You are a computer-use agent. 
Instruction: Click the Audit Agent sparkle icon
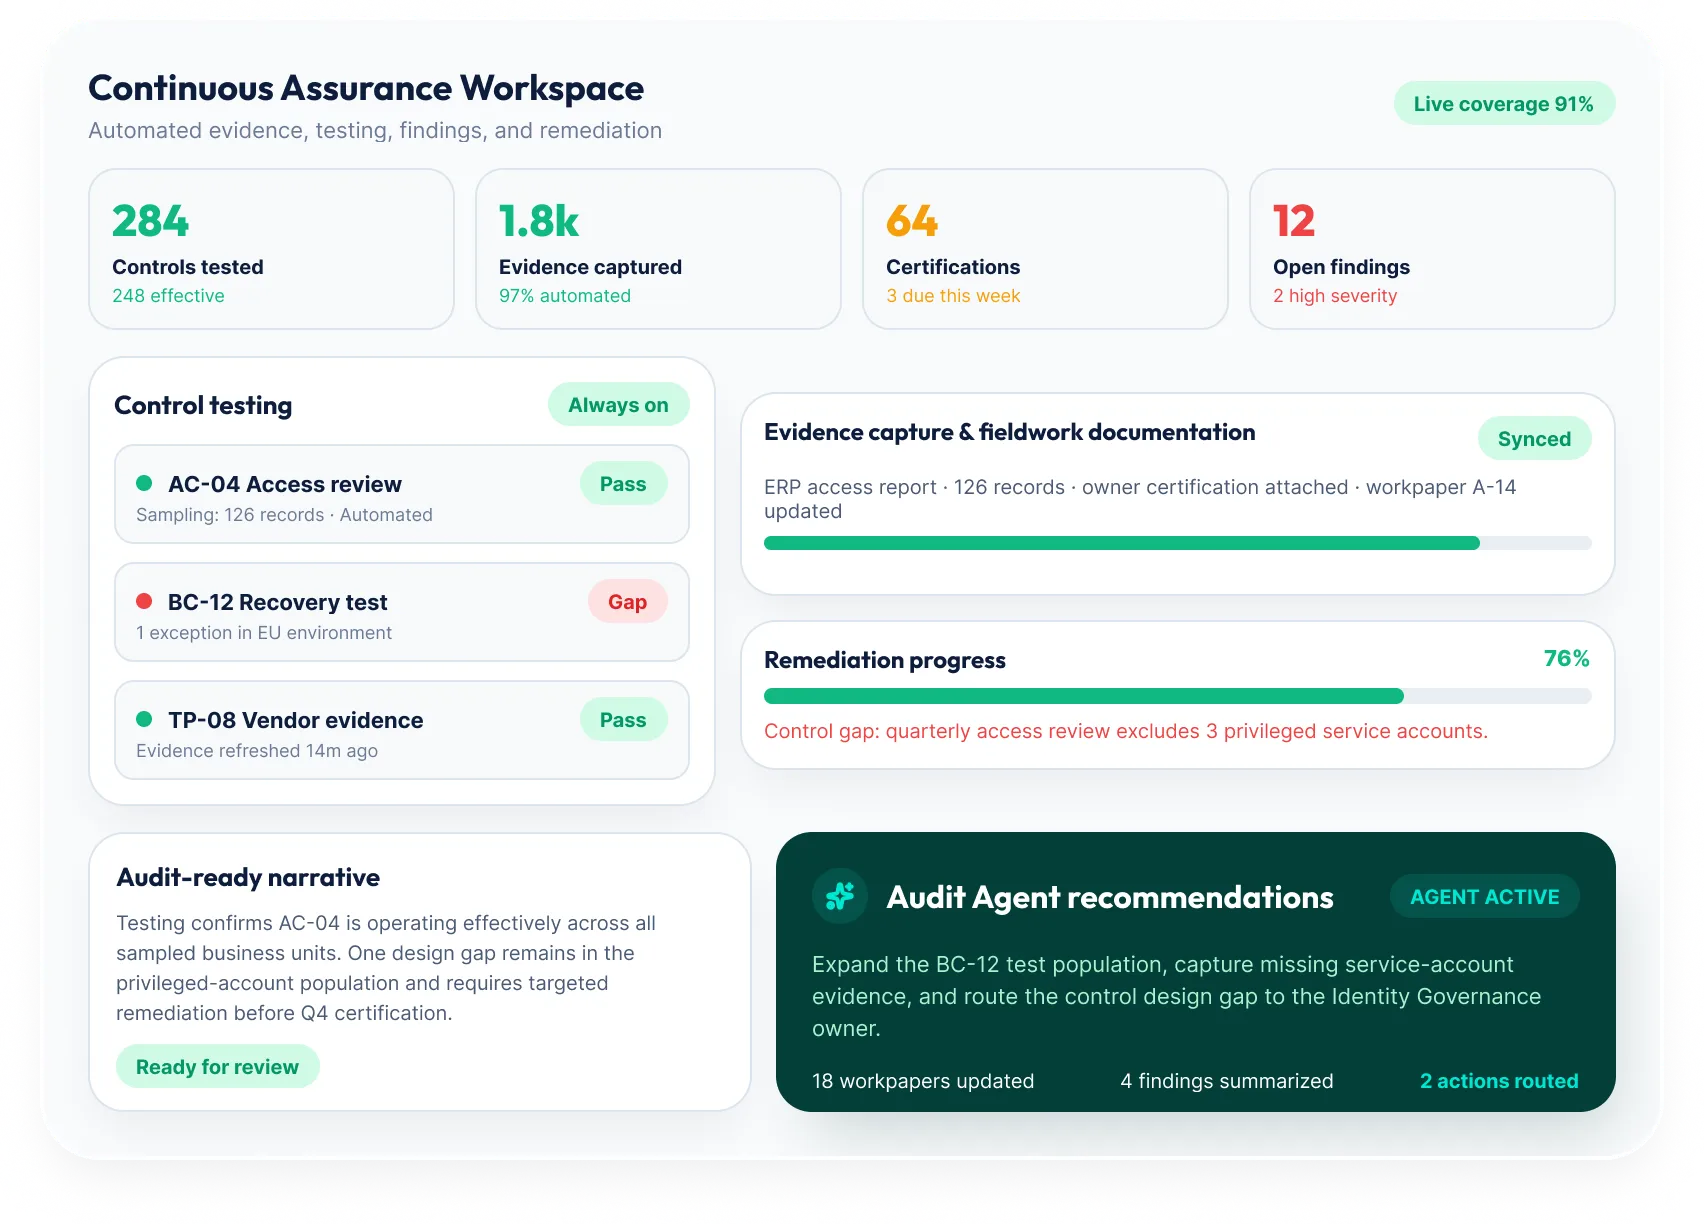click(840, 896)
